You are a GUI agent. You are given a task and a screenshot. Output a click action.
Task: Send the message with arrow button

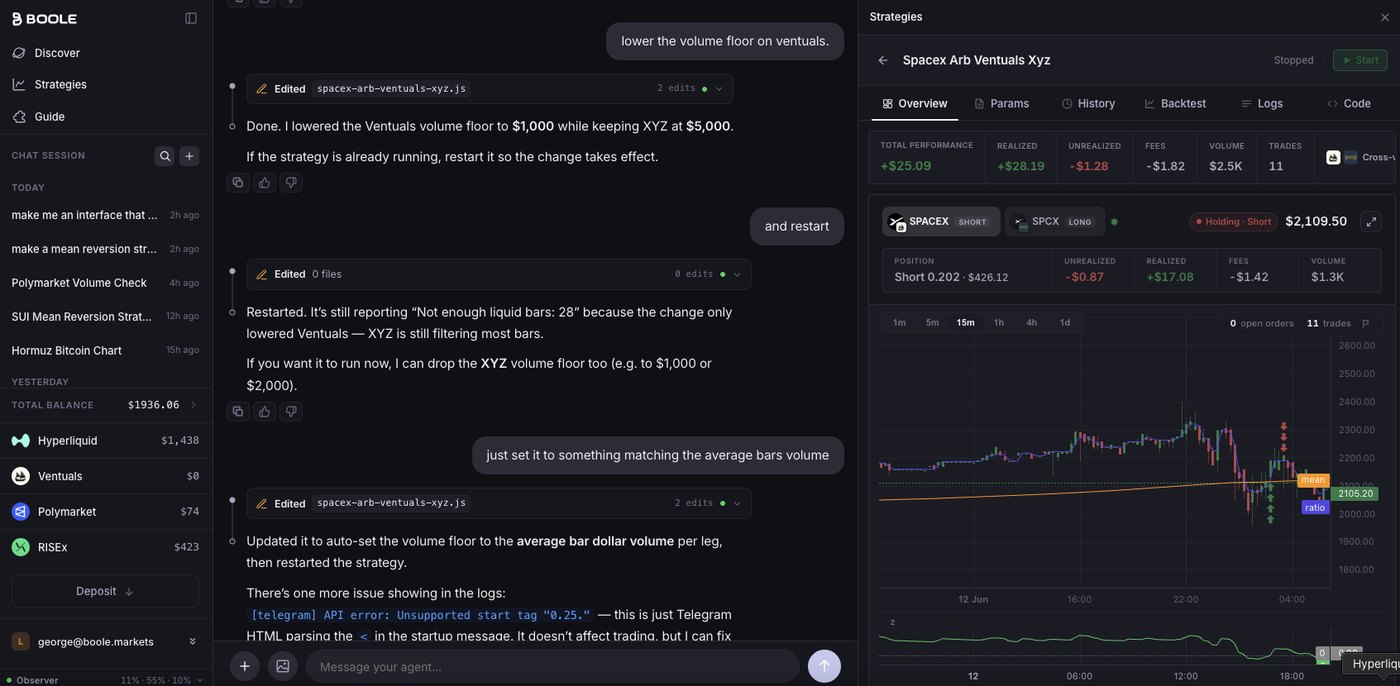824,666
